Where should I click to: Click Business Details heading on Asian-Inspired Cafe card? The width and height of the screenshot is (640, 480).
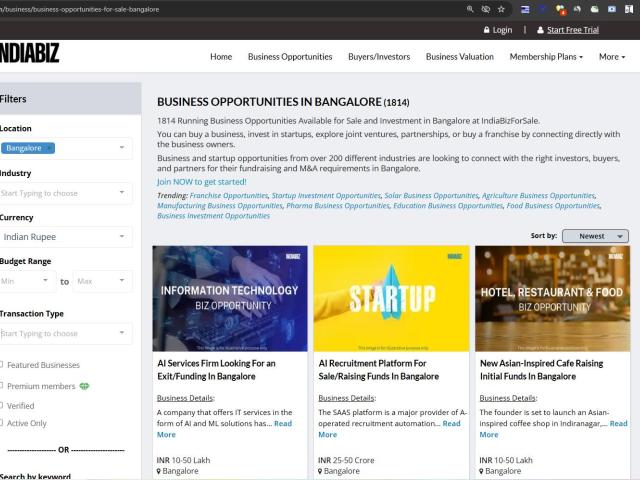[508, 398]
